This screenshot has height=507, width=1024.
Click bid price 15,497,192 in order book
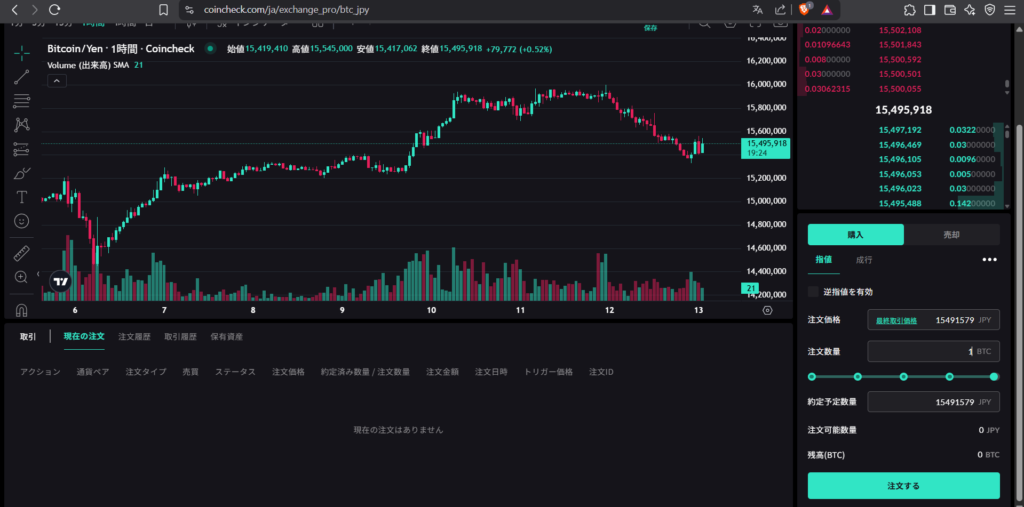[x=900, y=129]
